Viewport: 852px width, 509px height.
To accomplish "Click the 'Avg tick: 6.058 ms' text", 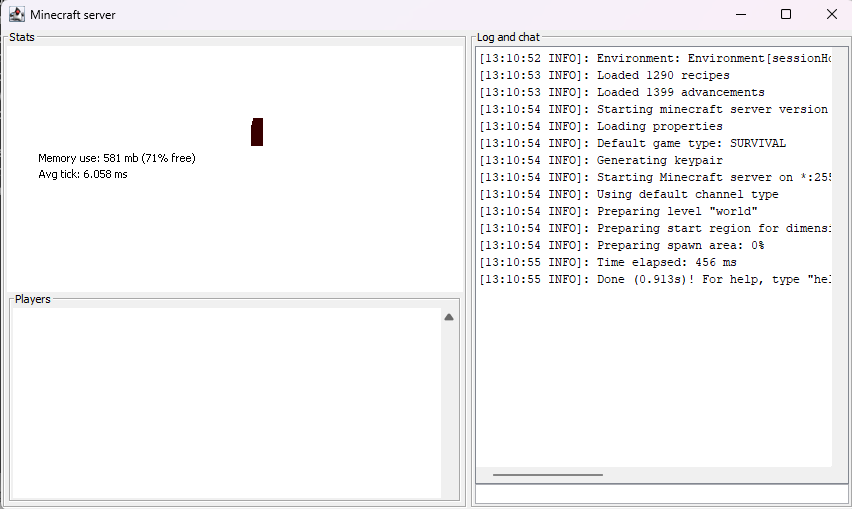I will pyautogui.click(x=83, y=174).
